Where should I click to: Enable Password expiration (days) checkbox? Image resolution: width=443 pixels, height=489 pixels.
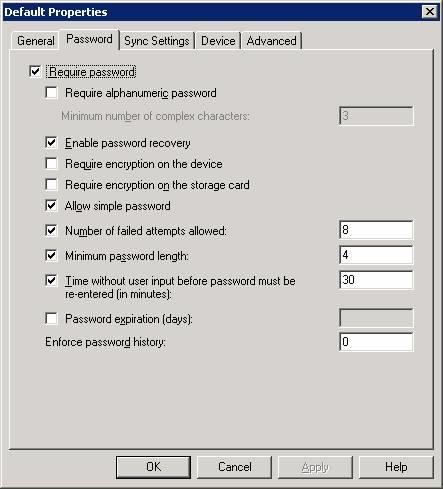pyautogui.click(x=51, y=319)
